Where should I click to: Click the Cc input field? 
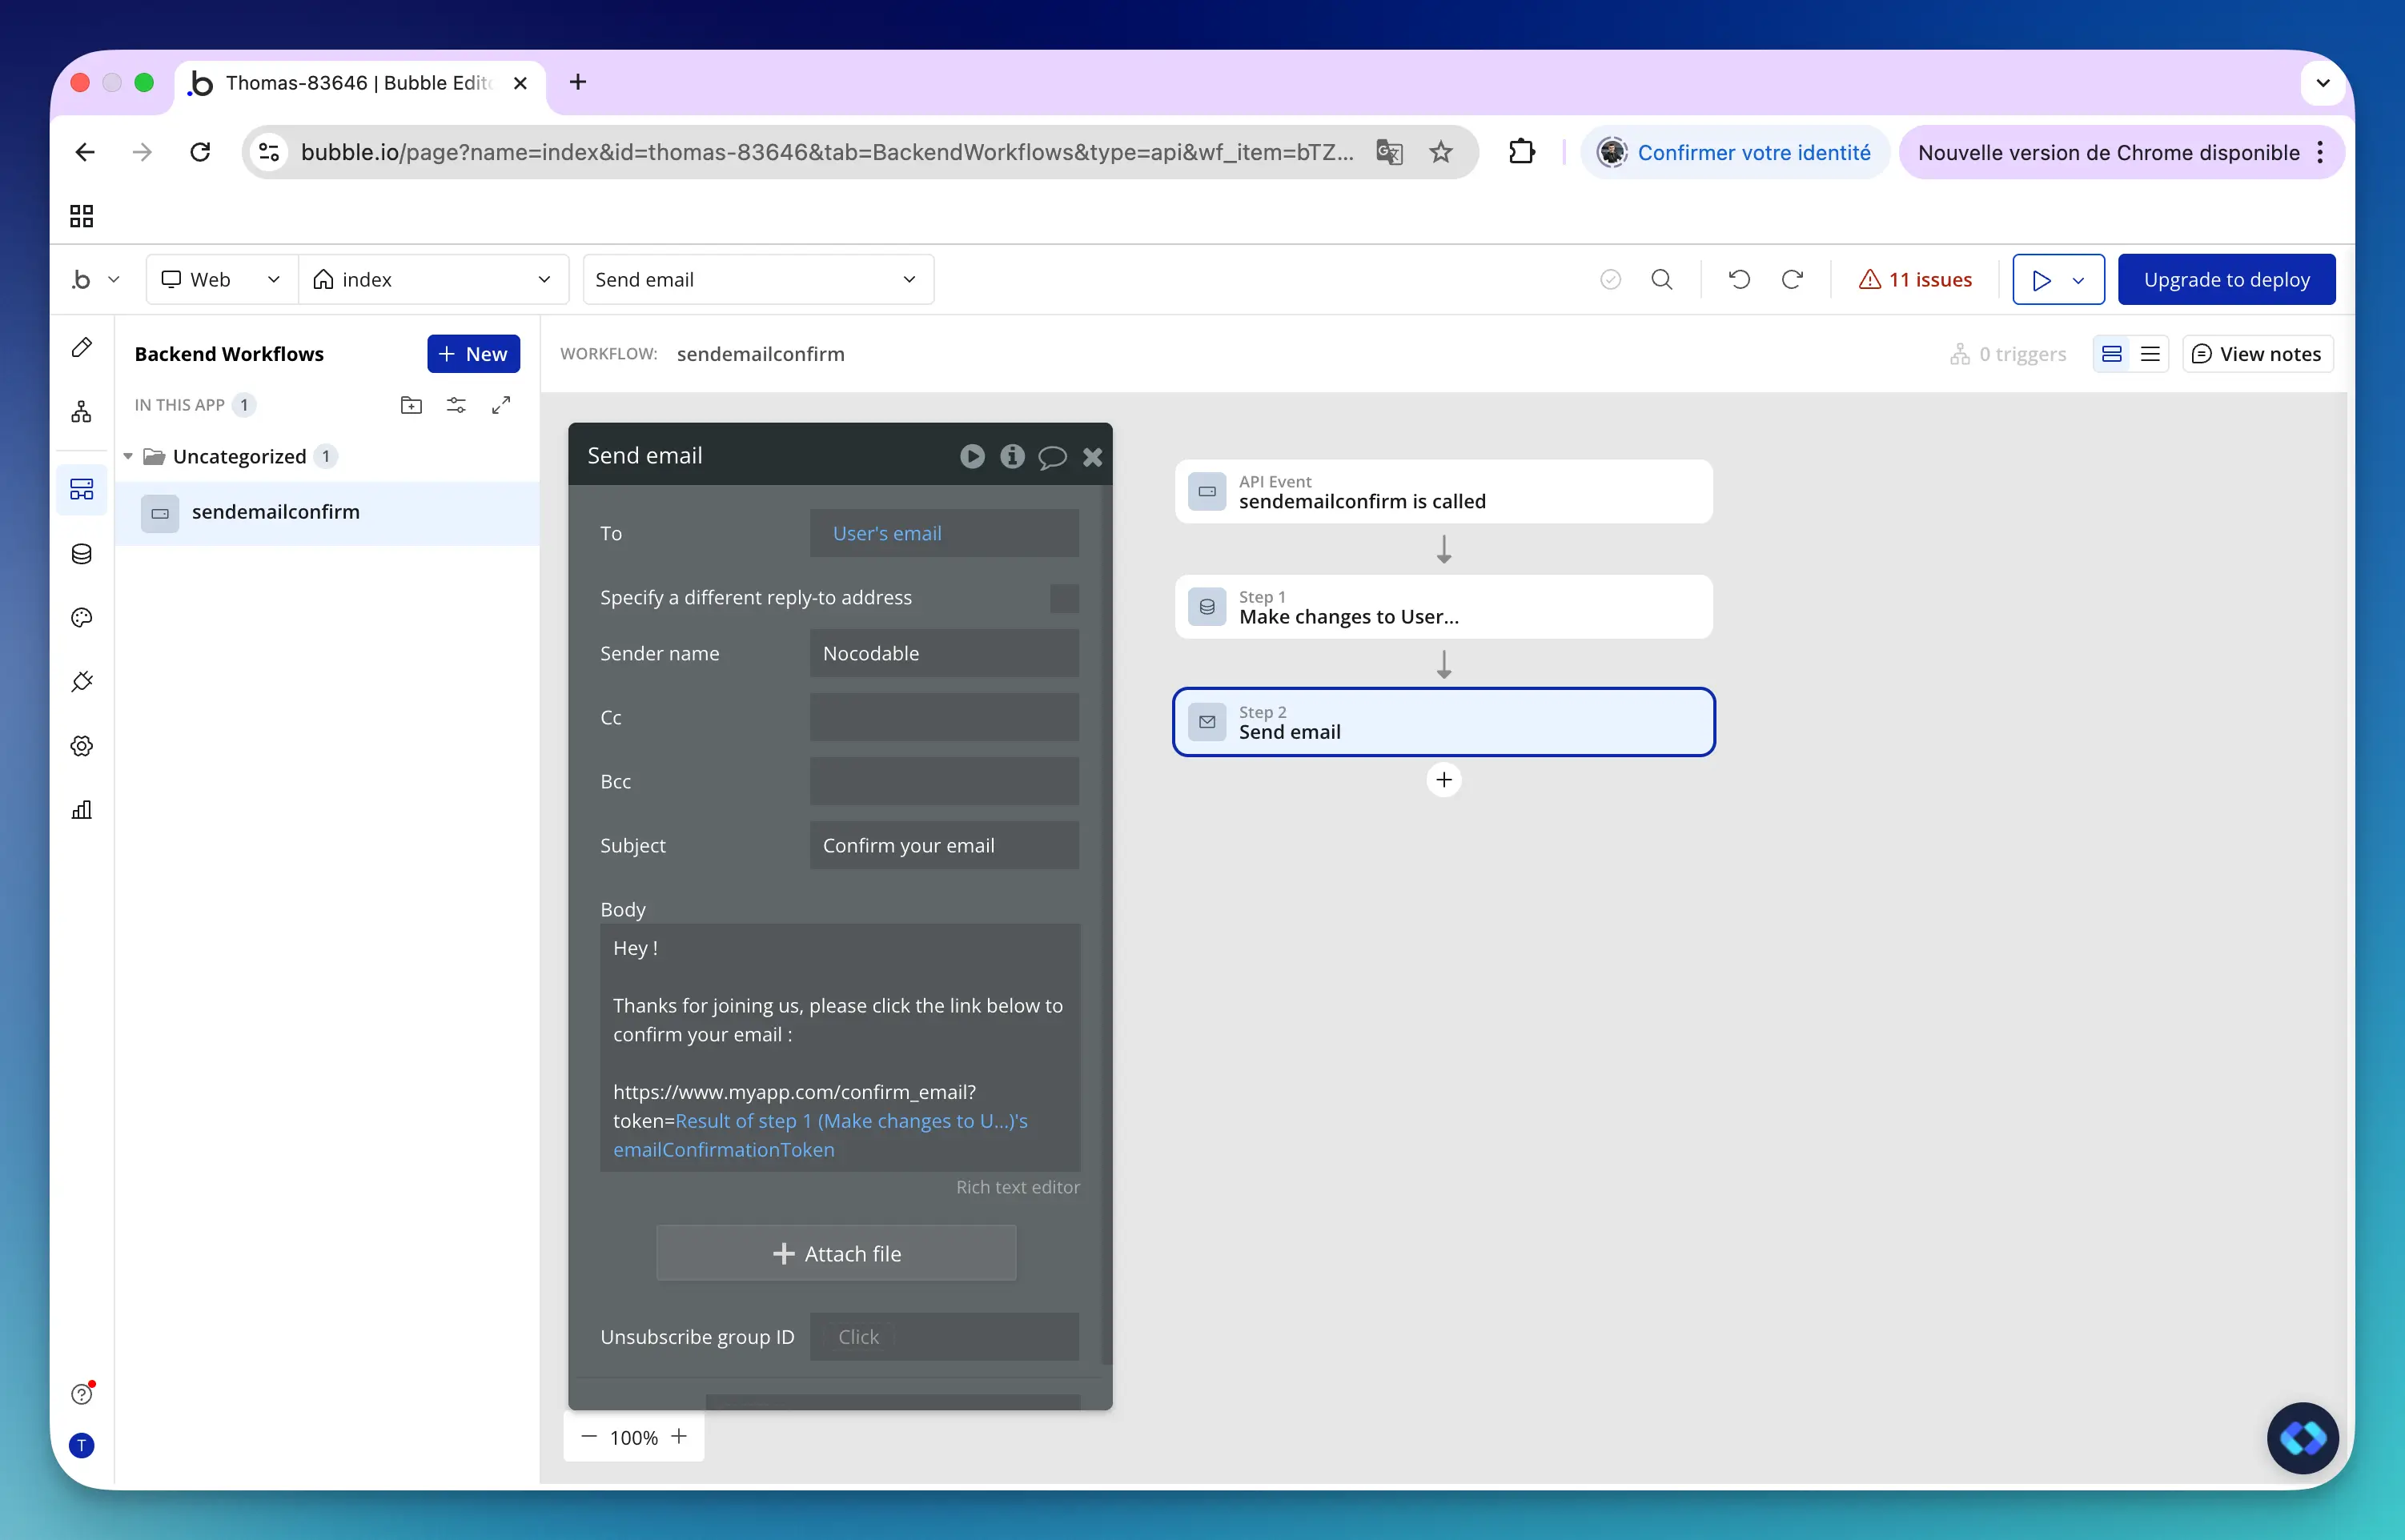(x=944, y=718)
